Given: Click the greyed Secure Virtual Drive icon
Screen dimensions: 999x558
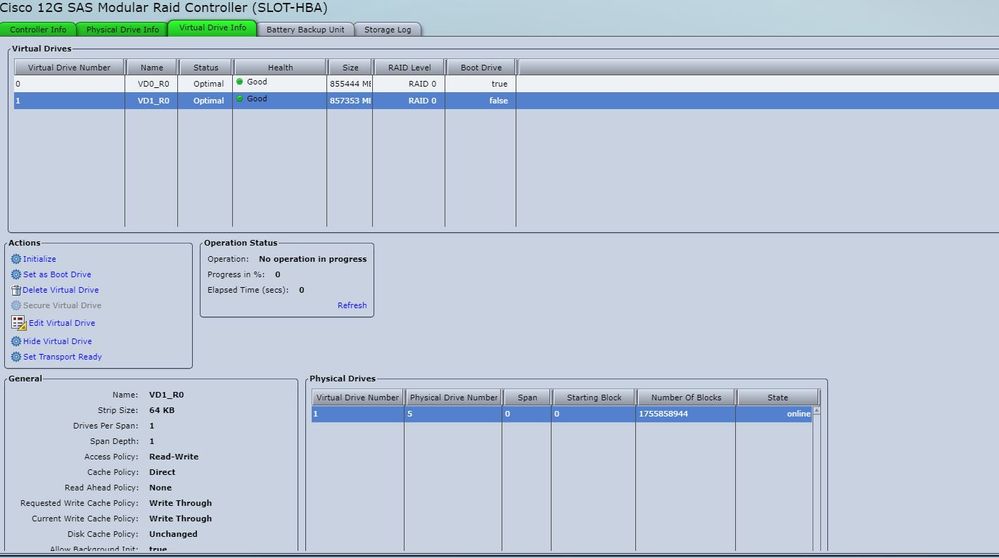Looking at the screenshot, I should 16,306.
